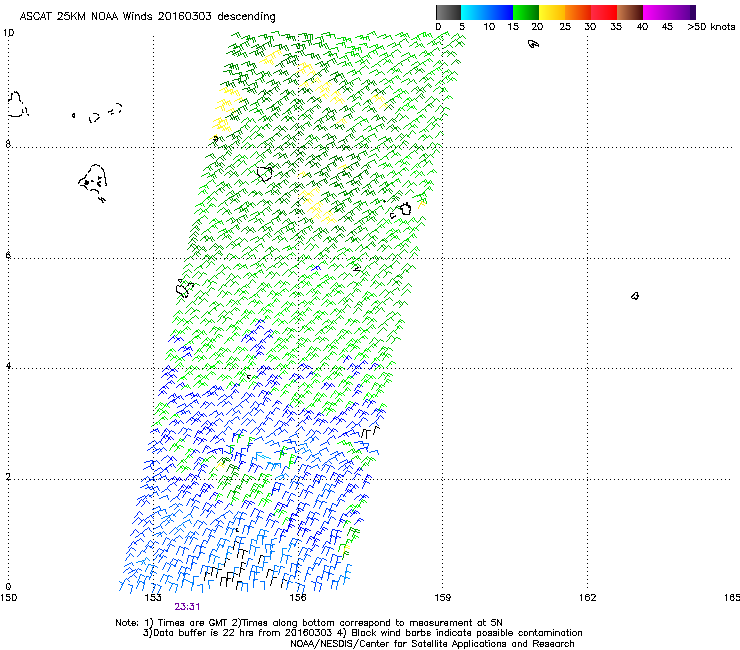The width and height of the screenshot is (740, 650).
Task: Click the cyan 5-10 knots legend color
Action: (x=474, y=12)
